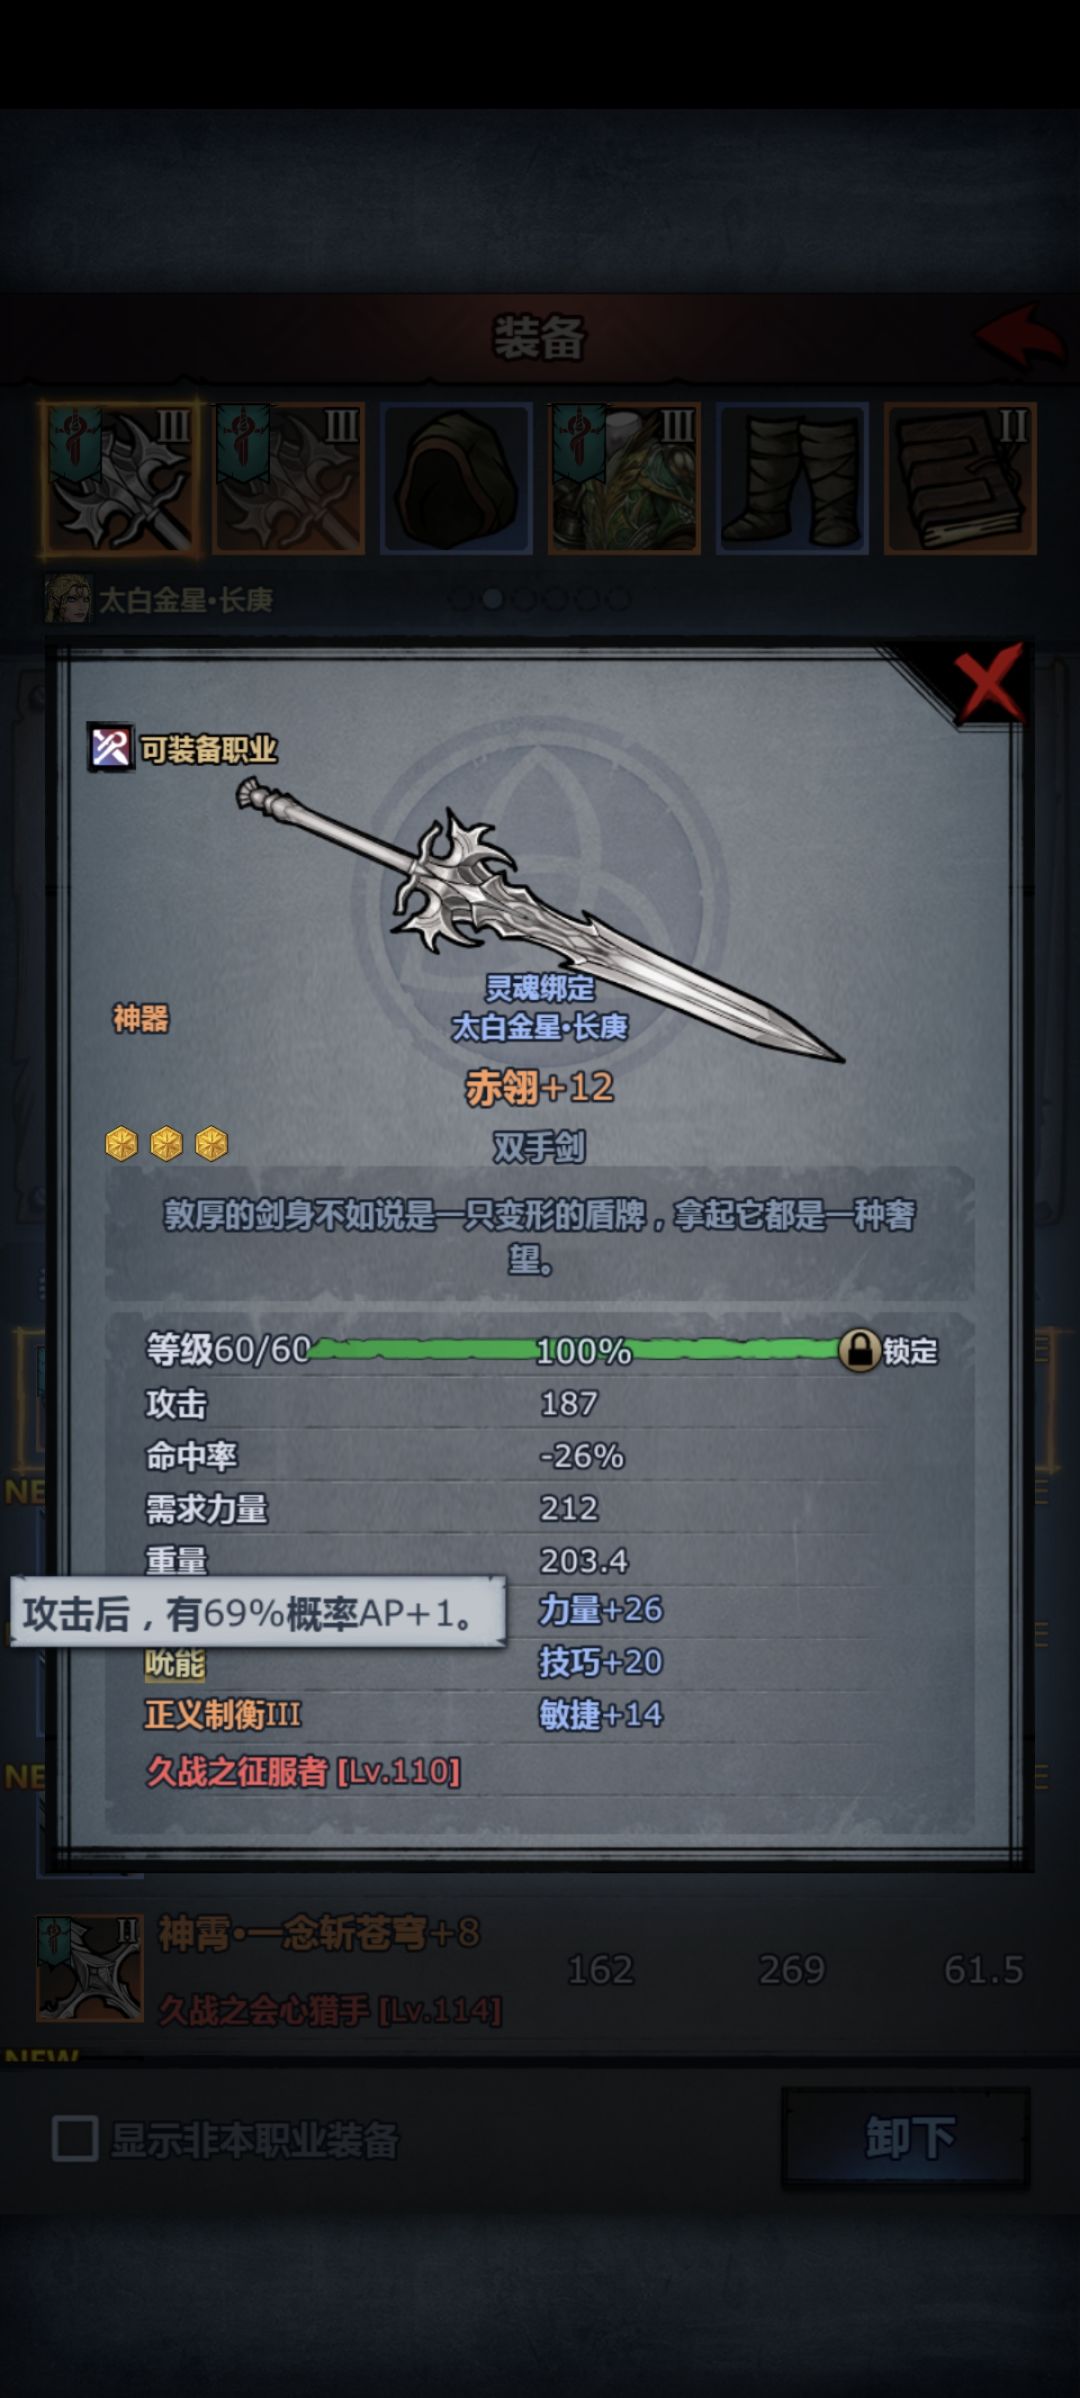Tap the 久战之征服者 Lv.110 affix
1080x2398 pixels.
pyautogui.click(x=303, y=1772)
